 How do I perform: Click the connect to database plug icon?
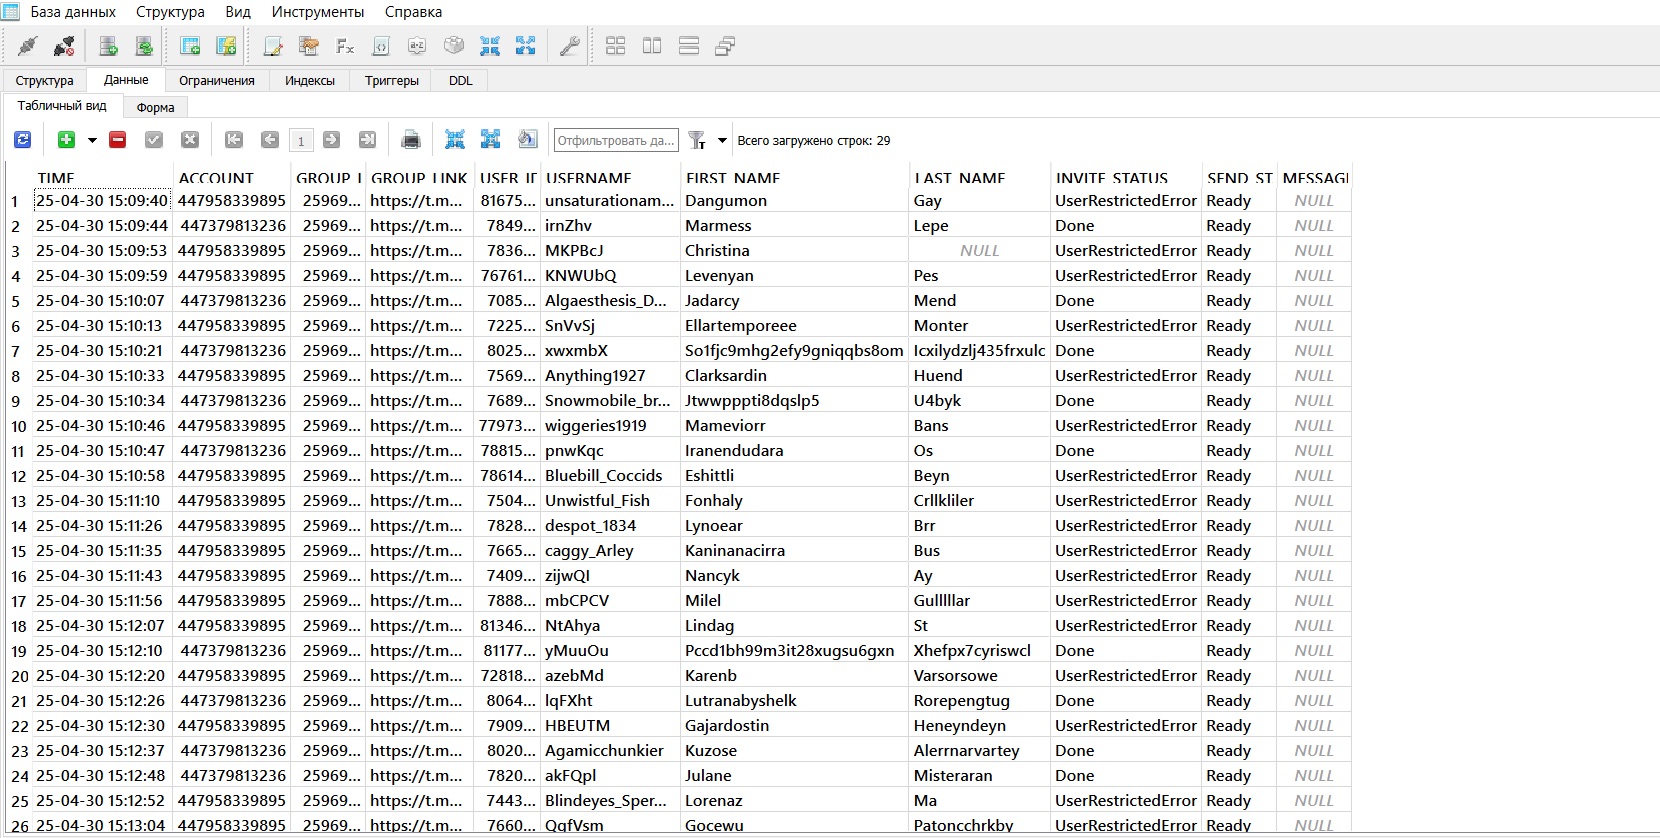[x=28, y=46]
